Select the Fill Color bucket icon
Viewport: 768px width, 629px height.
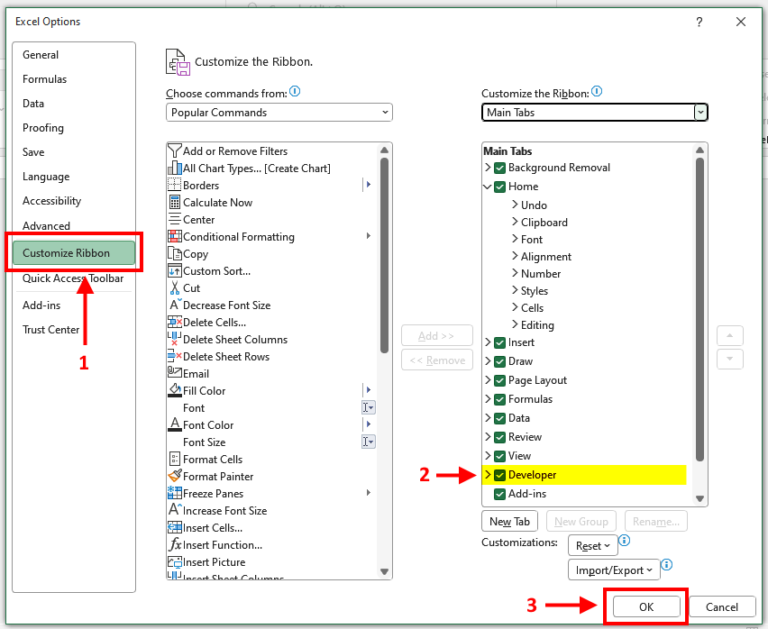[175, 391]
